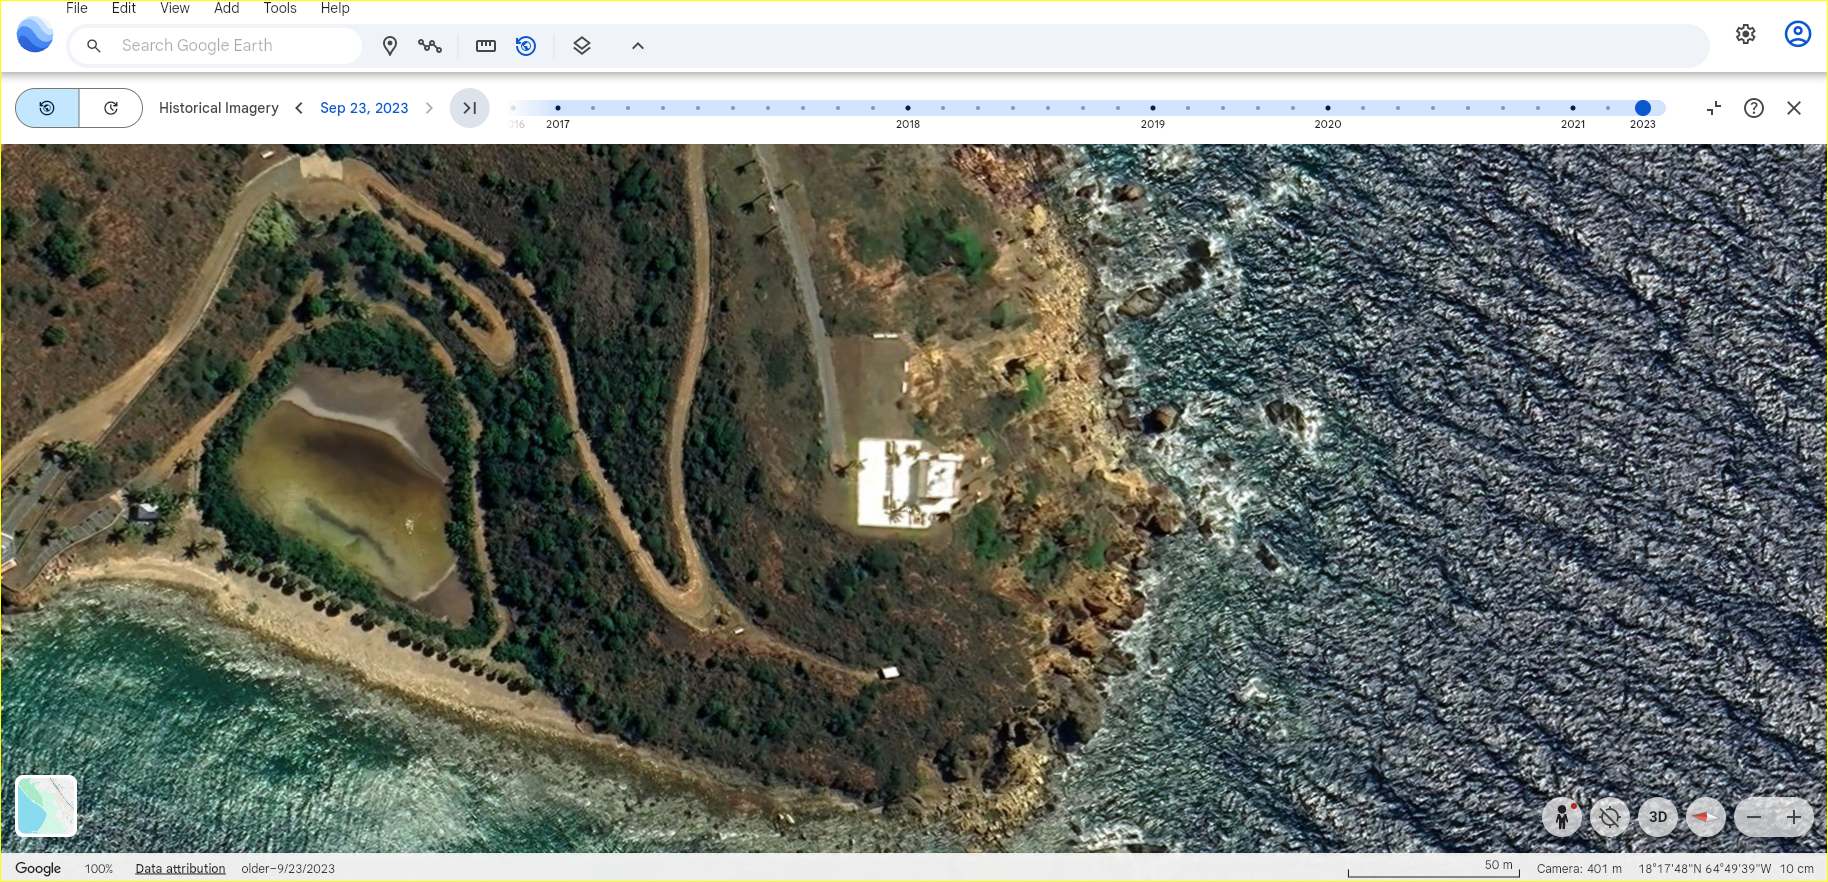1828x882 pixels.
Task: Collapse the timeline panel icon
Action: [x=1714, y=108]
